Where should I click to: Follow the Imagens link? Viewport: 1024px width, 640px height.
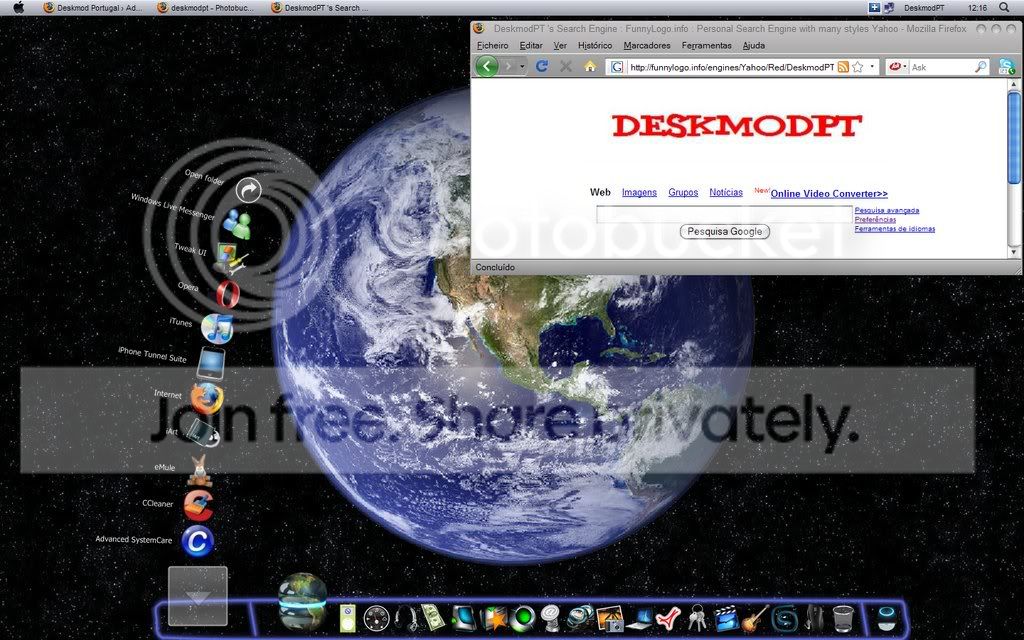[x=639, y=192]
